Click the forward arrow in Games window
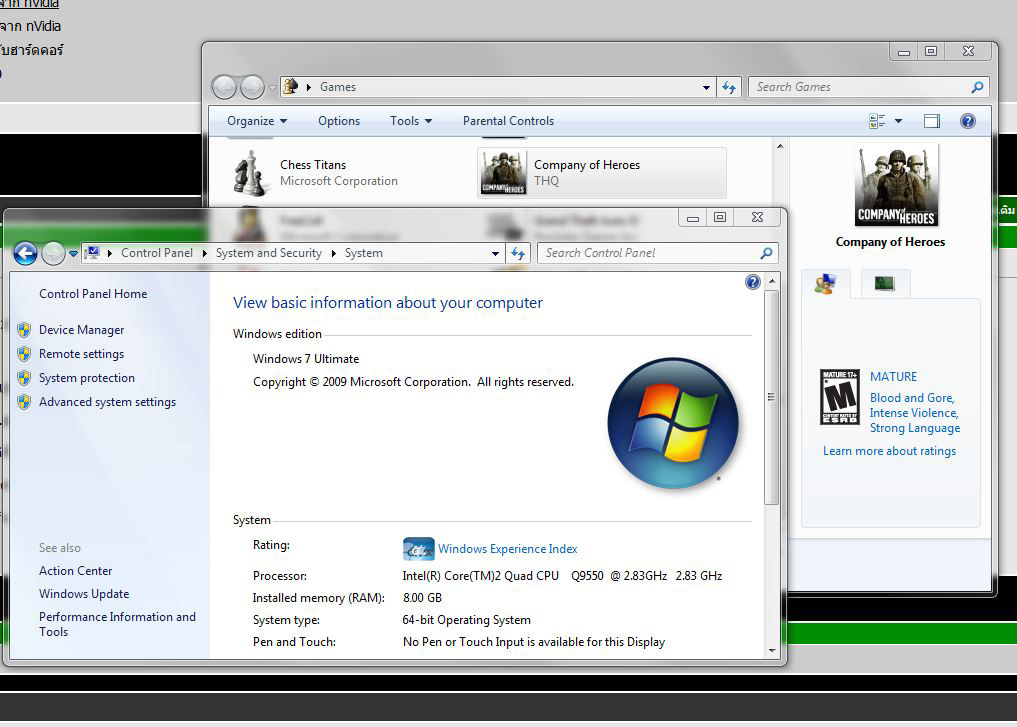 (252, 88)
